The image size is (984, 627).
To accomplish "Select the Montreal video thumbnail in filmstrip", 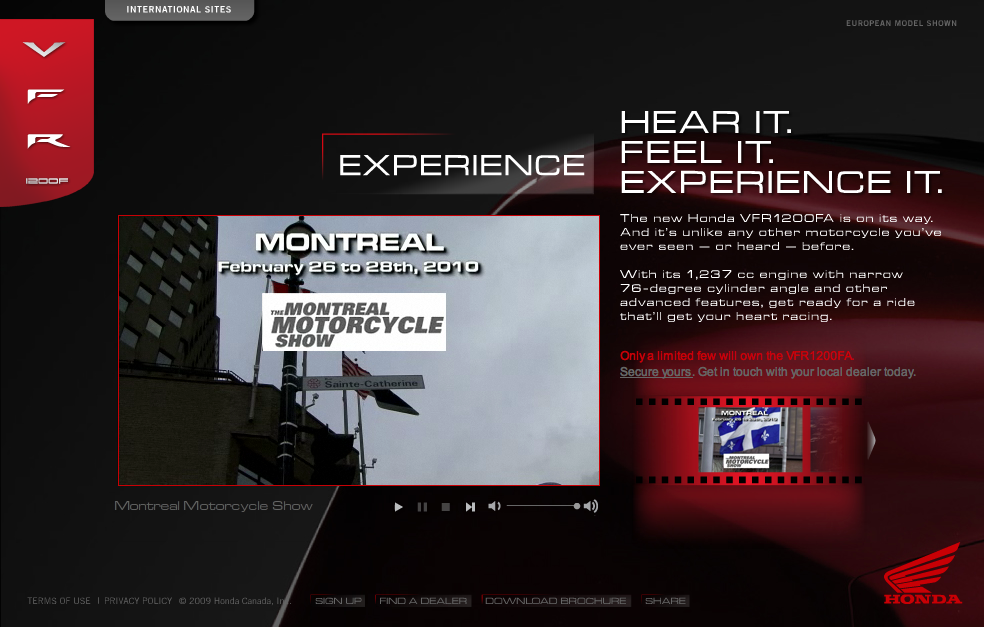I will tap(750, 440).
